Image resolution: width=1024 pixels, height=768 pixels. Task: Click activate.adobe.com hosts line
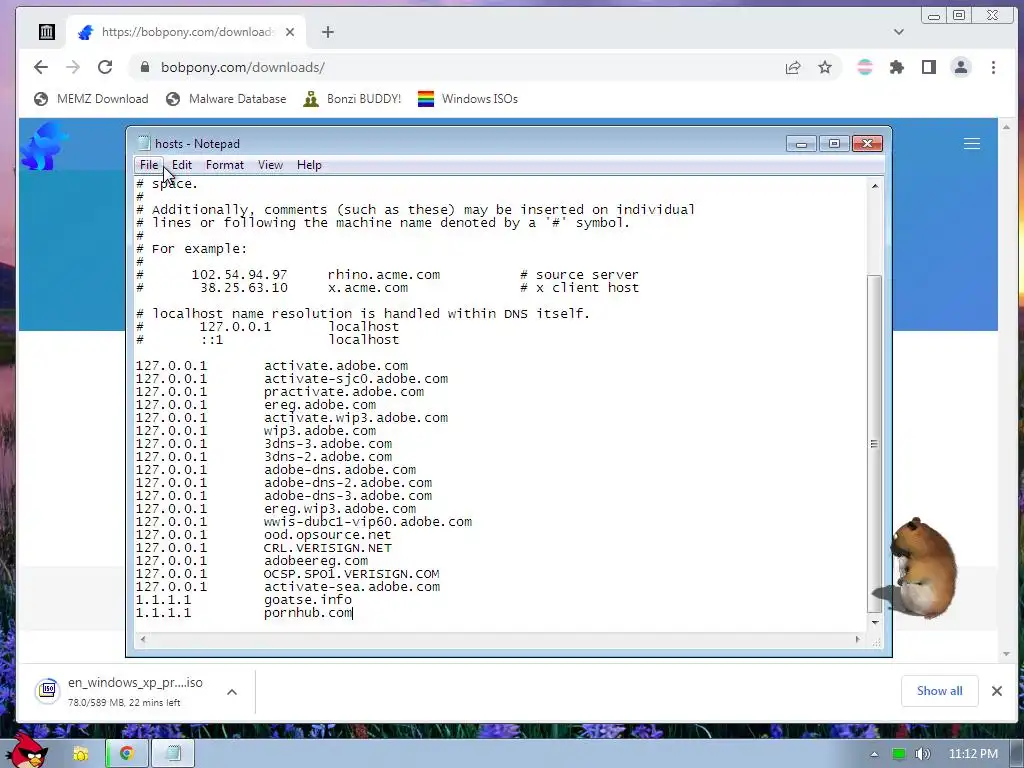click(x=272, y=366)
